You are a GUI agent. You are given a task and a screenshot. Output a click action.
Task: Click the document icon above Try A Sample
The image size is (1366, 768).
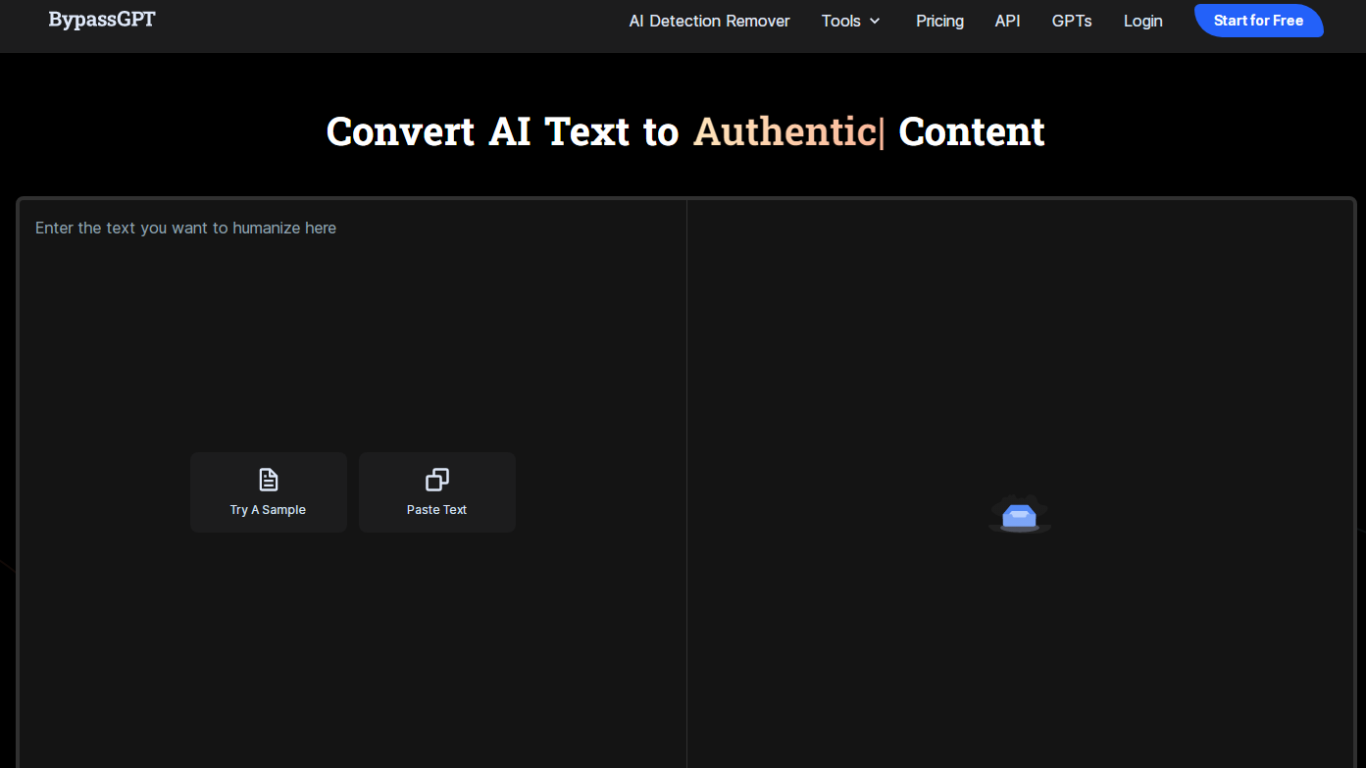[268, 480]
